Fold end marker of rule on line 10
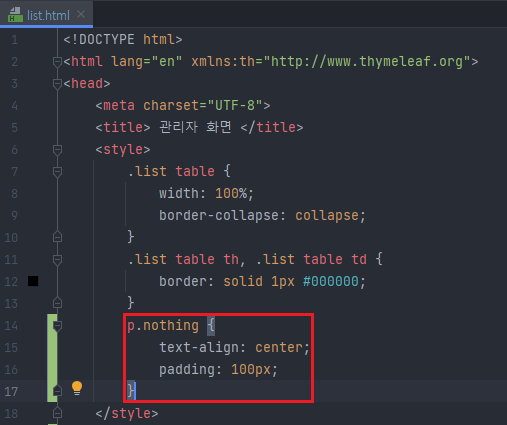This screenshot has height=425, width=507. click(57, 237)
